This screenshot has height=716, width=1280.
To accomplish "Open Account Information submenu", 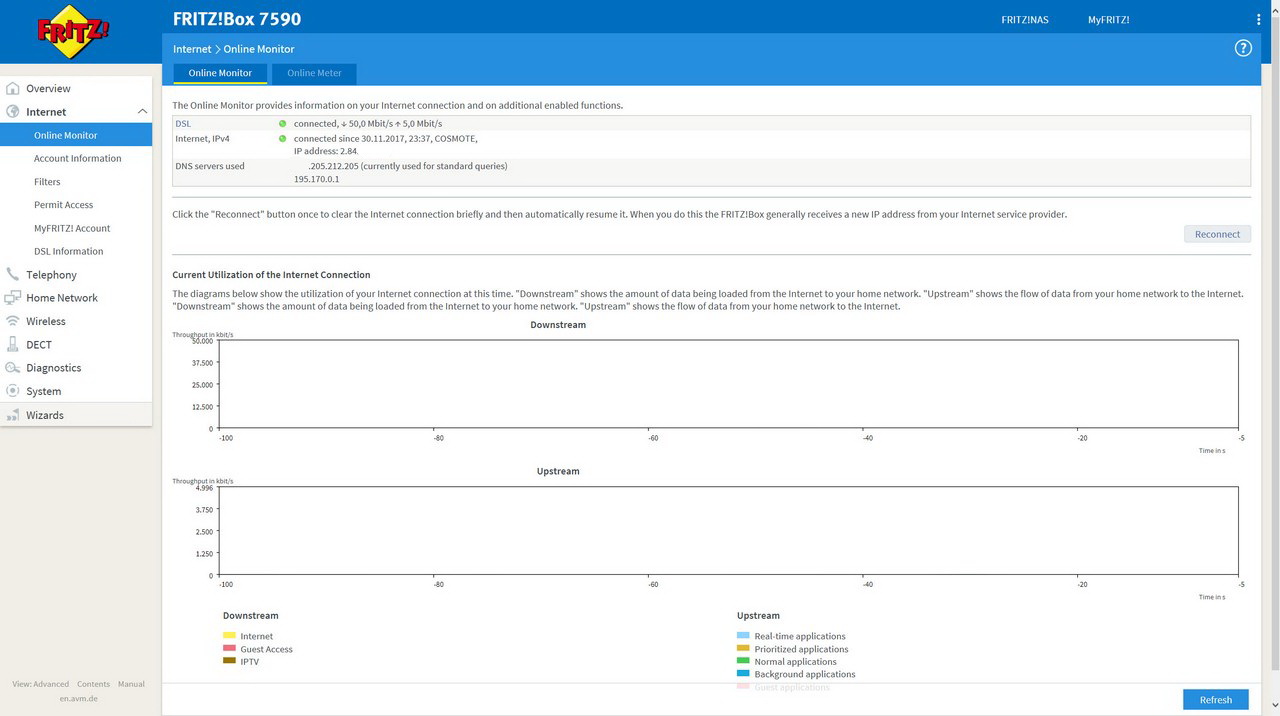I will [x=77, y=158].
